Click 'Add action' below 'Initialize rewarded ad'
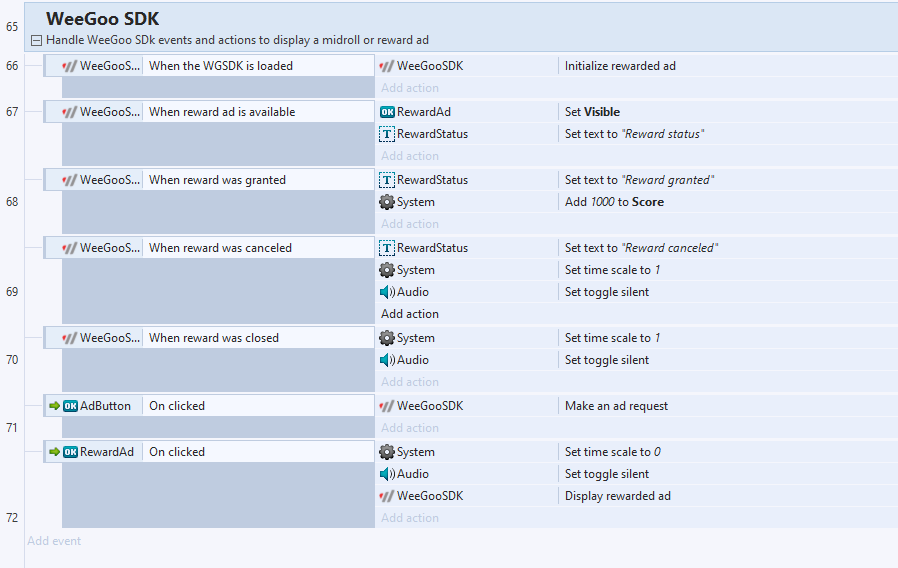This screenshot has width=898, height=568. (409, 88)
